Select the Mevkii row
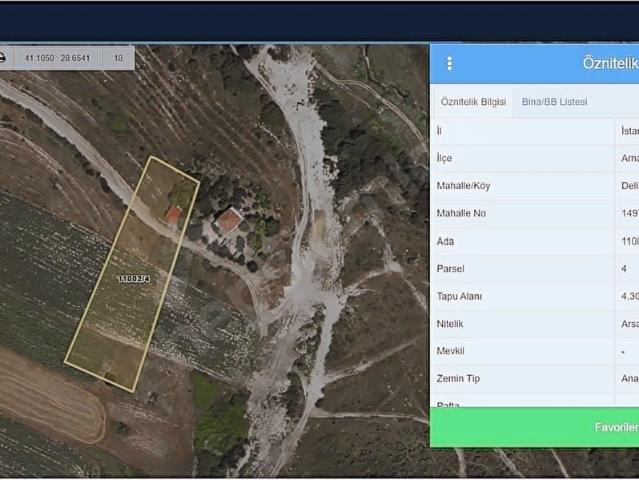The height and width of the screenshot is (480, 639). point(535,351)
